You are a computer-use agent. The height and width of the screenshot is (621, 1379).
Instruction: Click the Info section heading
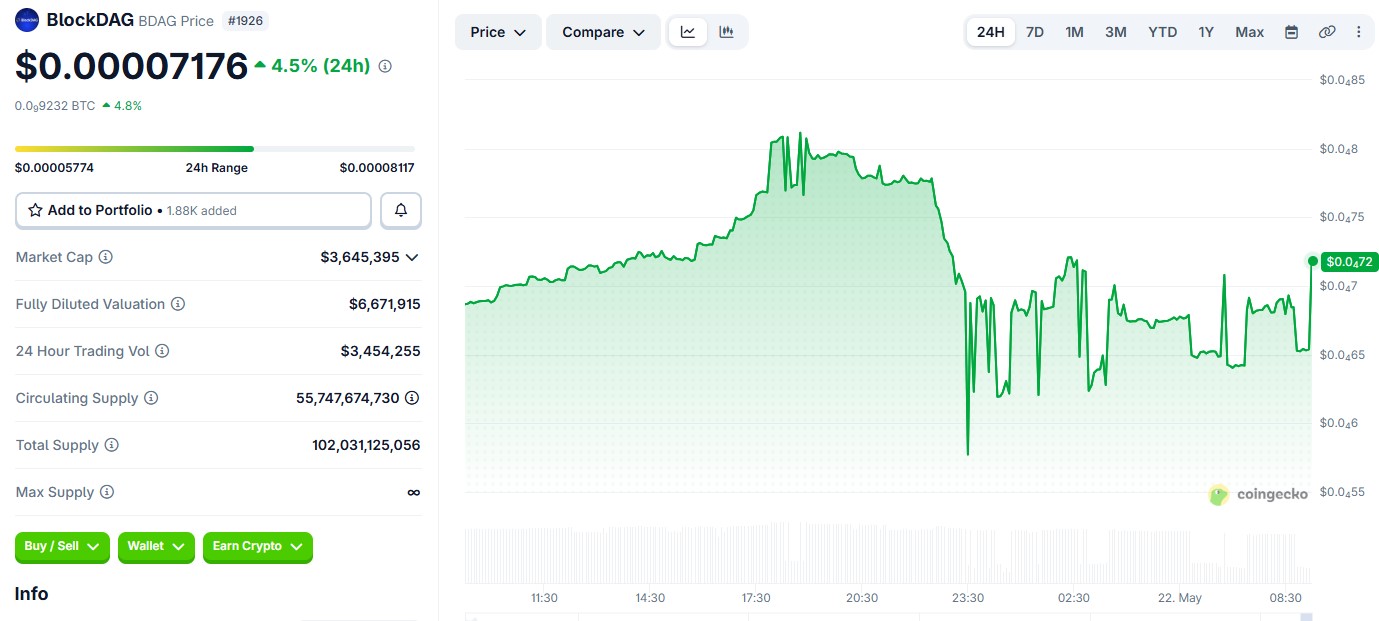point(31,594)
